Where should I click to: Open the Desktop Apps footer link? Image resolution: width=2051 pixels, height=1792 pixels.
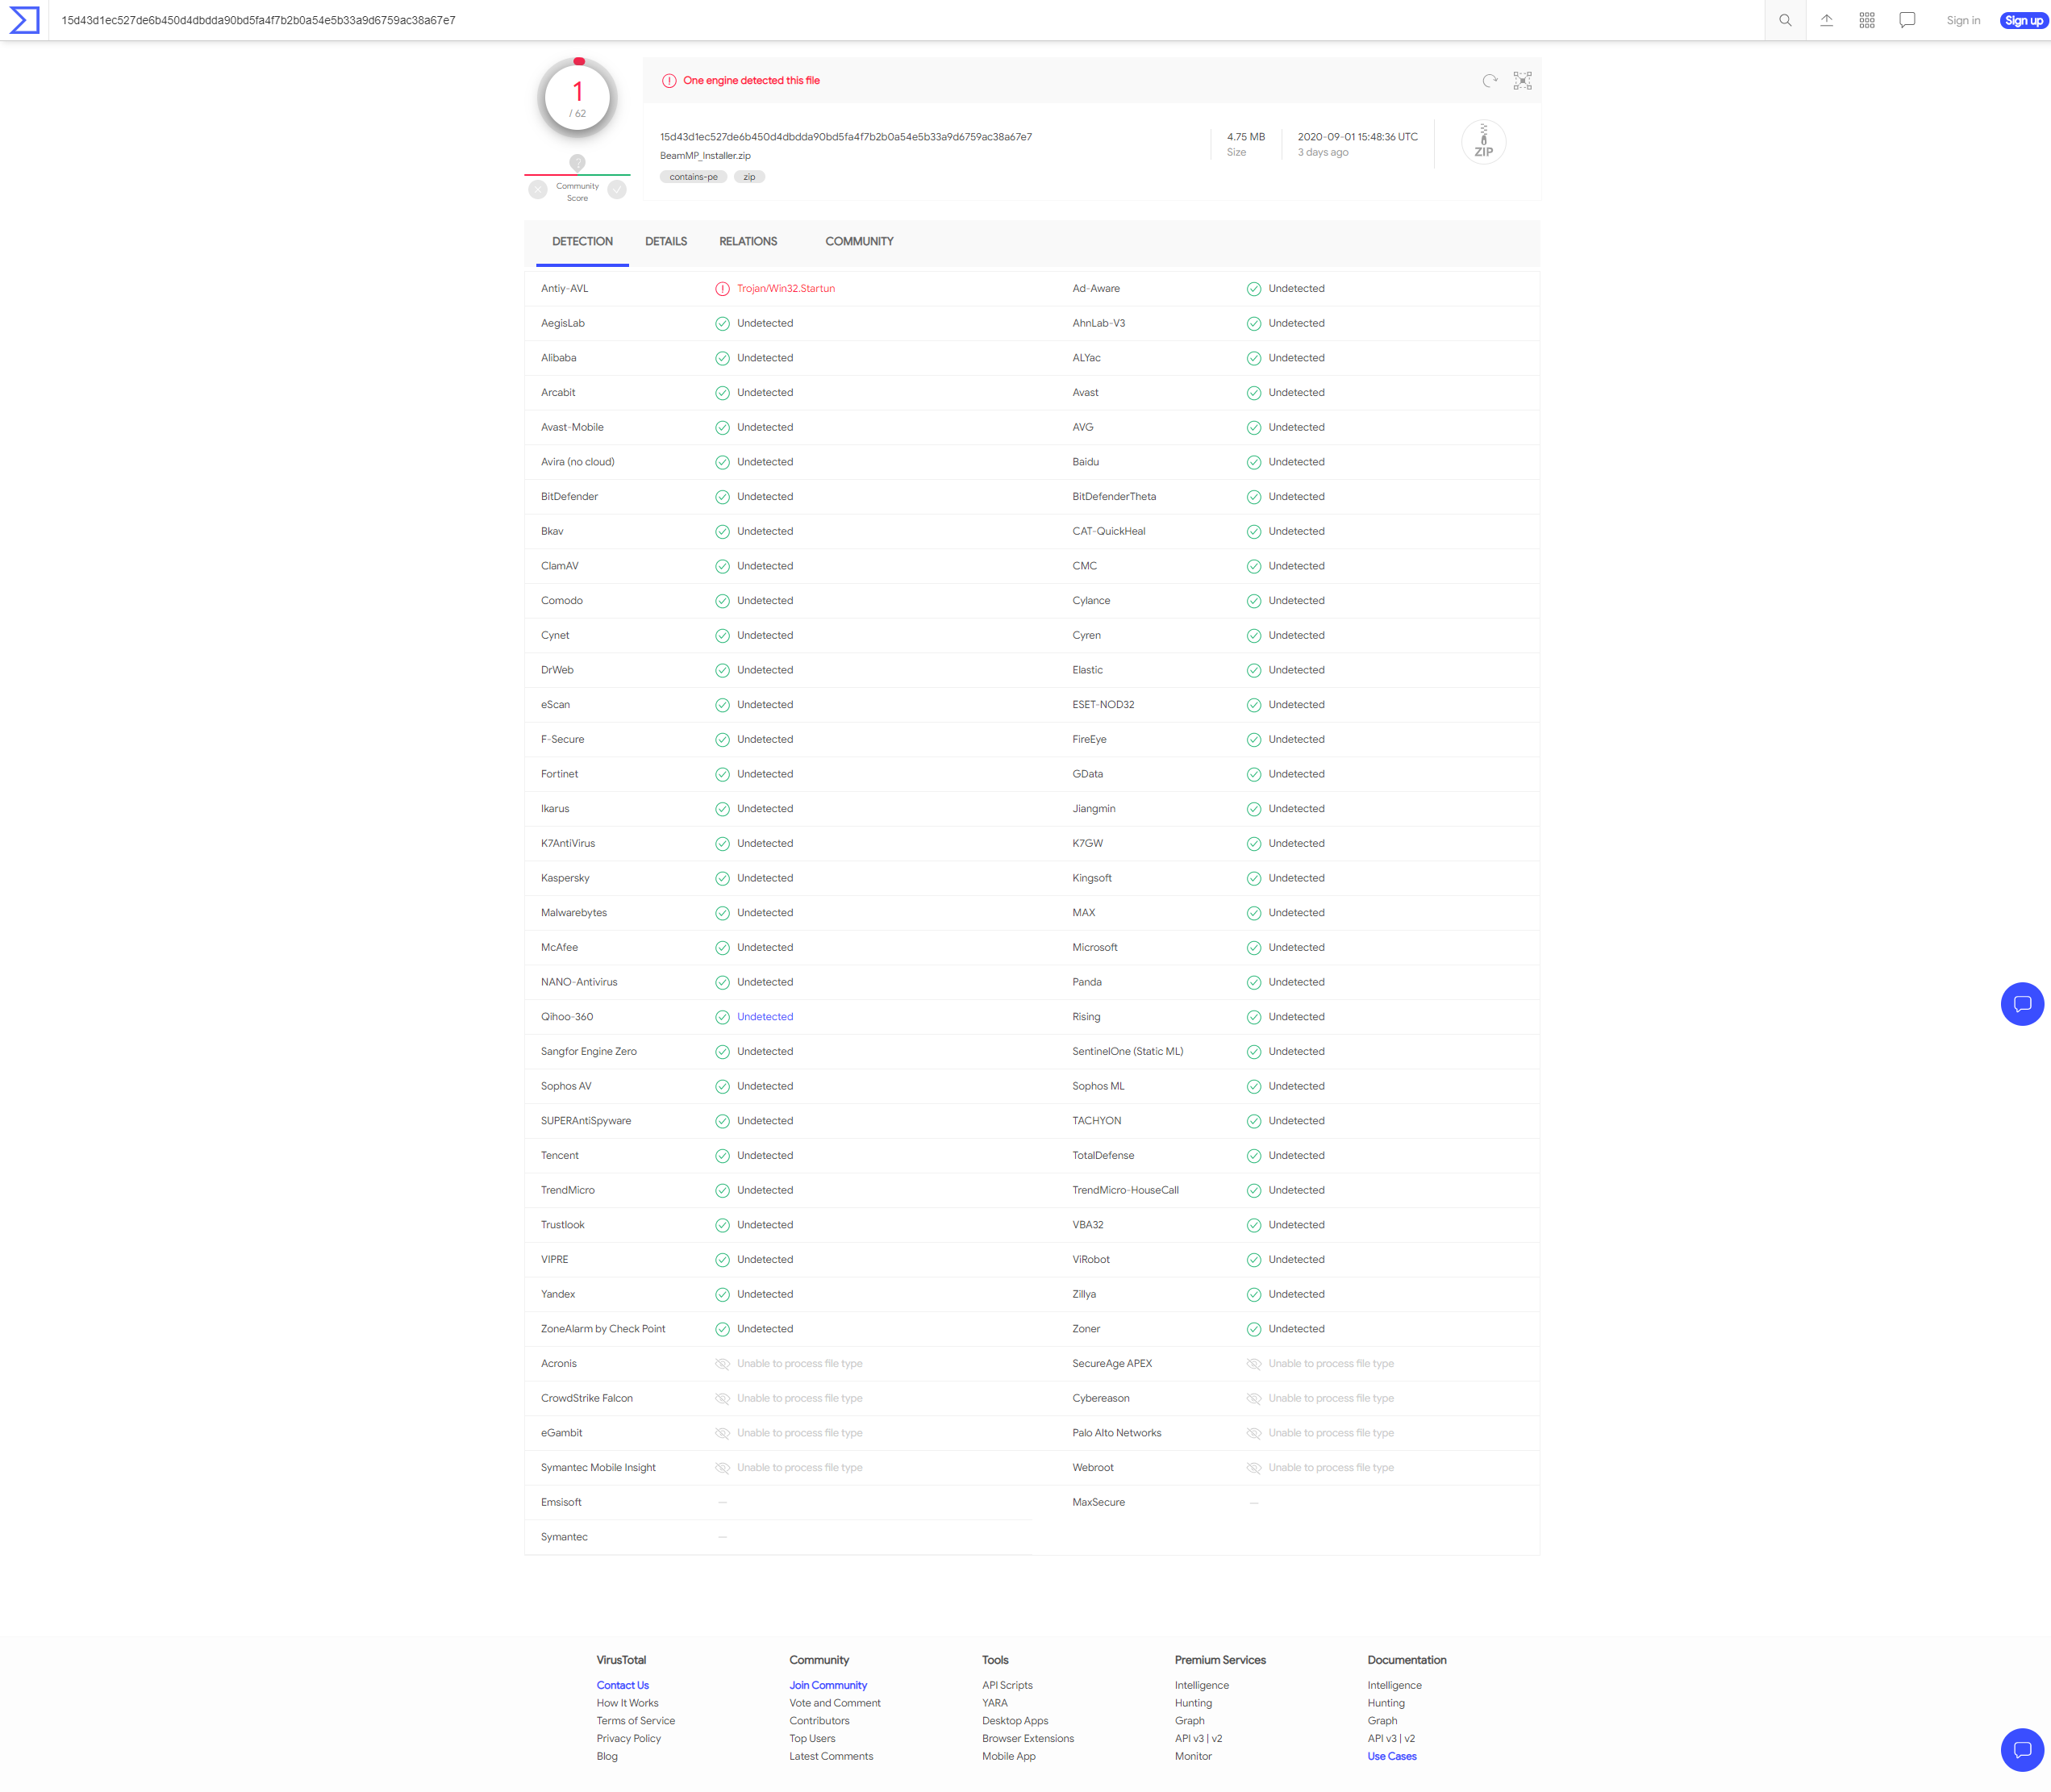[1015, 1722]
